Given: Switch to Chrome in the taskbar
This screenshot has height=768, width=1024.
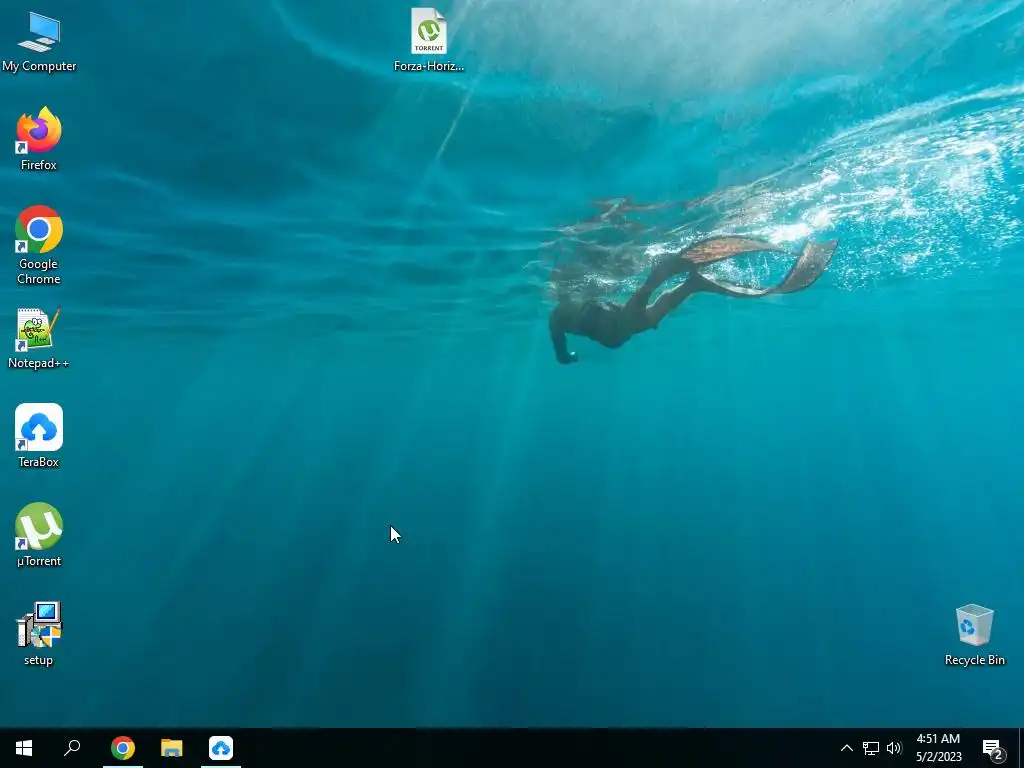Looking at the screenshot, I should click(123, 748).
